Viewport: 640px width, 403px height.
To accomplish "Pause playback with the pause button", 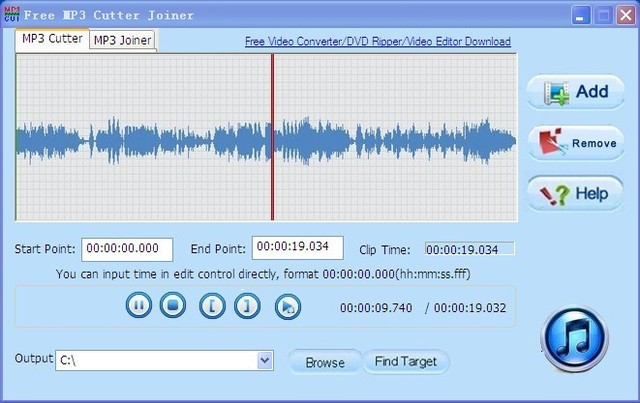I will (x=139, y=305).
